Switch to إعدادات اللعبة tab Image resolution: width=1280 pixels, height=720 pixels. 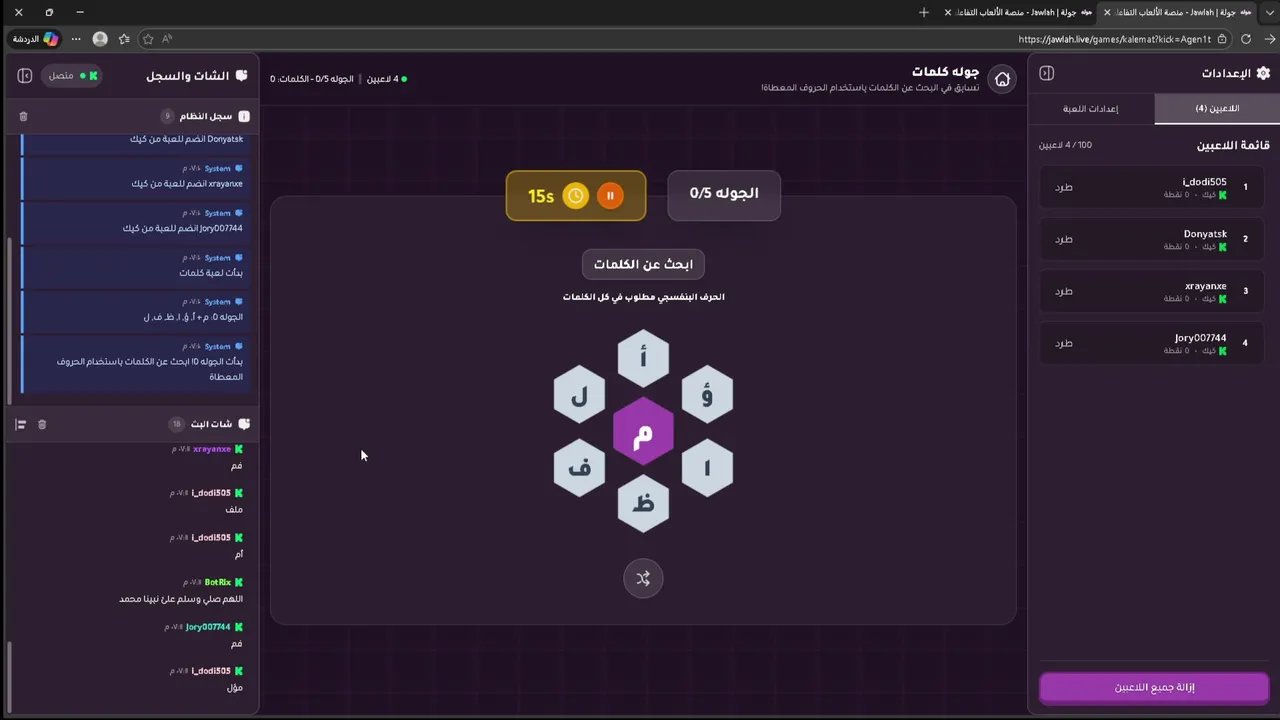[x=1091, y=108]
